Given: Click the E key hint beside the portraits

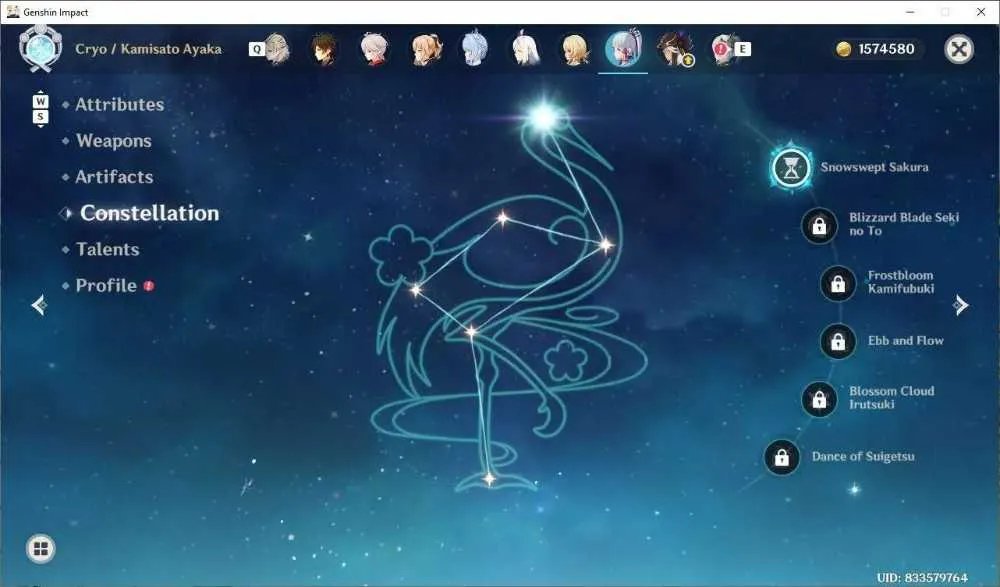Looking at the screenshot, I should click(x=742, y=49).
